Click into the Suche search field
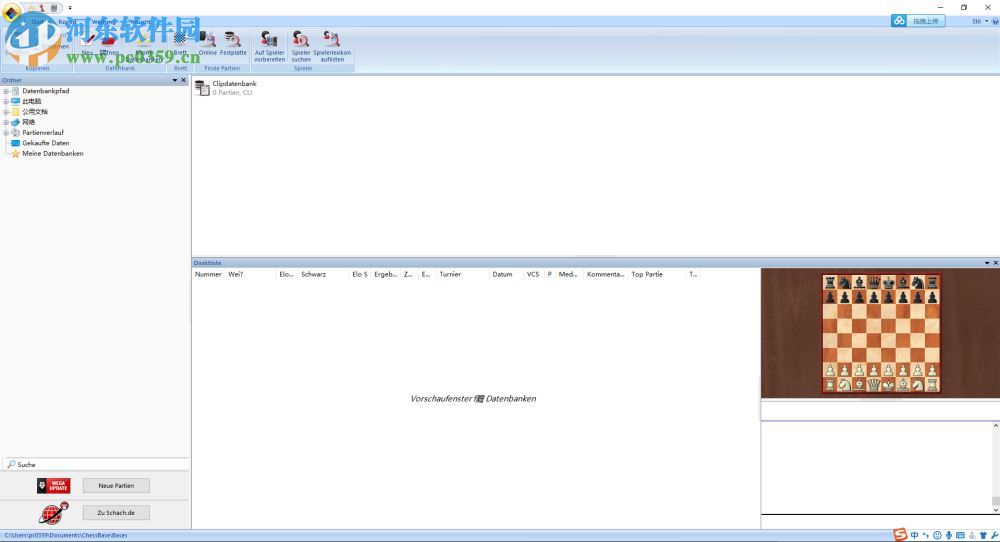Screen dimensions: 1000x542 pyautogui.click(x=100, y=464)
